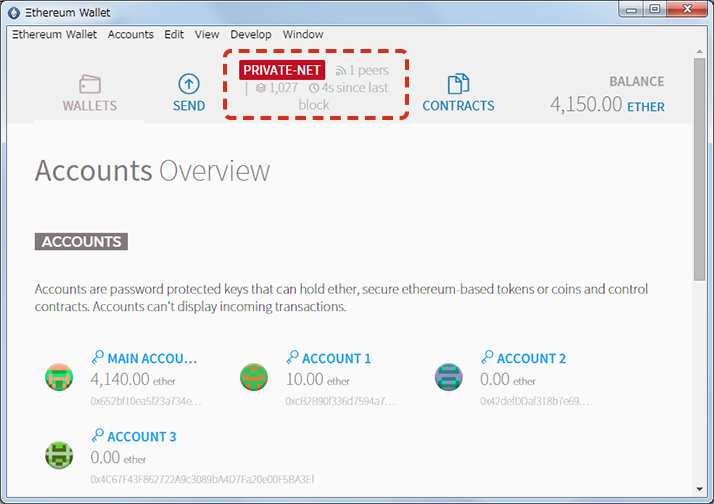This screenshot has width=714, height=504.
Task: Open the ACCOUNT 3 link
Action: [142, 437]
